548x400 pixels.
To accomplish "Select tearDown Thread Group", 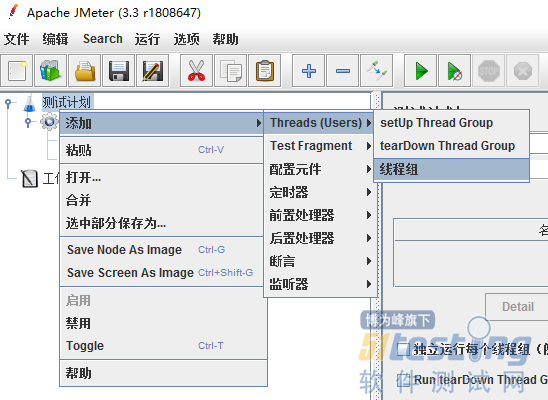I will click(452, 146).
